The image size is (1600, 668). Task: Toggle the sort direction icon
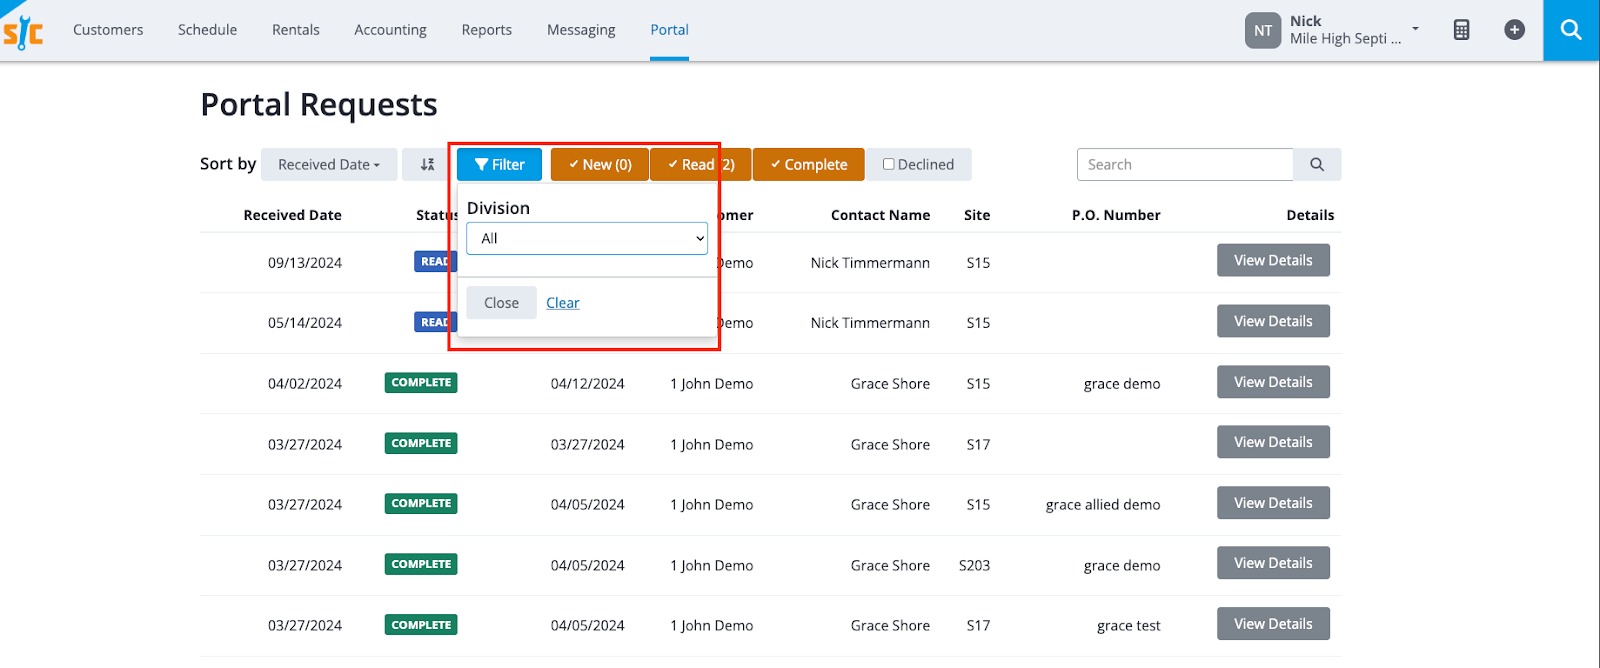coord(427,165)
